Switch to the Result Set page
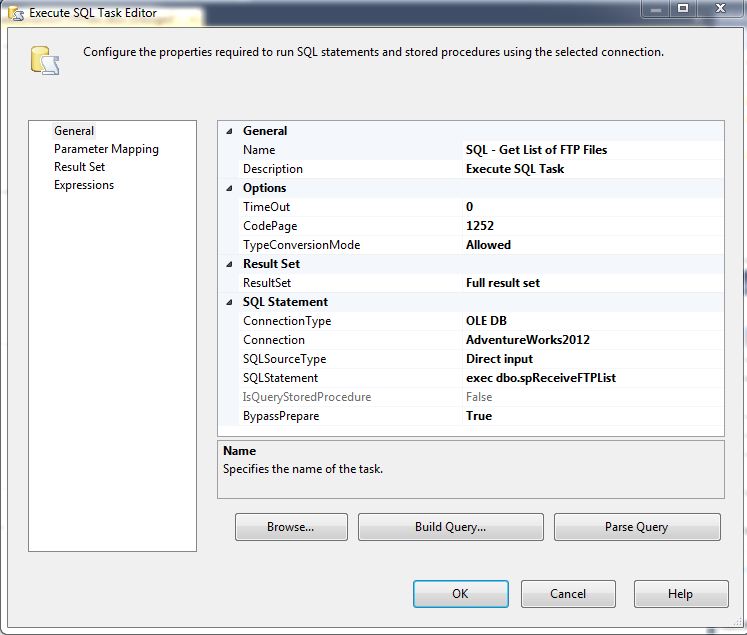This screenshot has width=747, height=635. point(79,167)
